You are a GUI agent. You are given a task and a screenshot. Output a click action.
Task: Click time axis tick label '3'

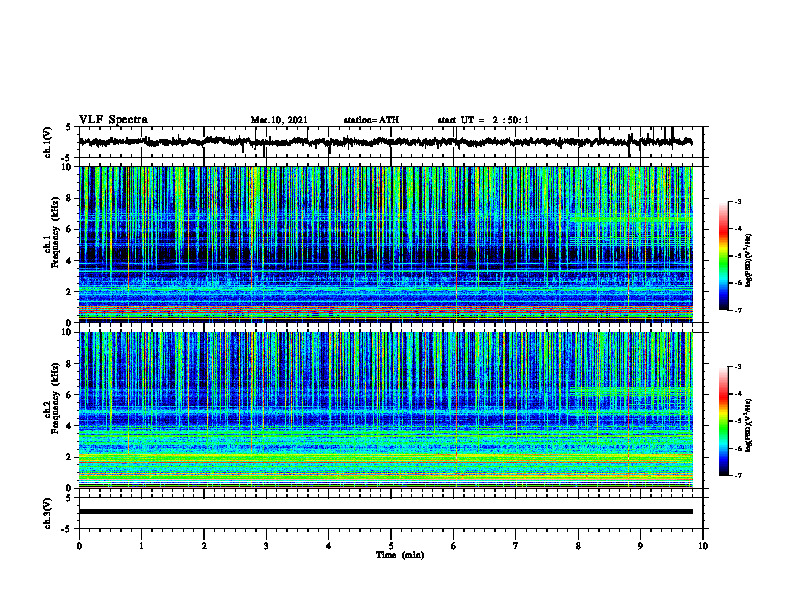(x=266, y=546)
